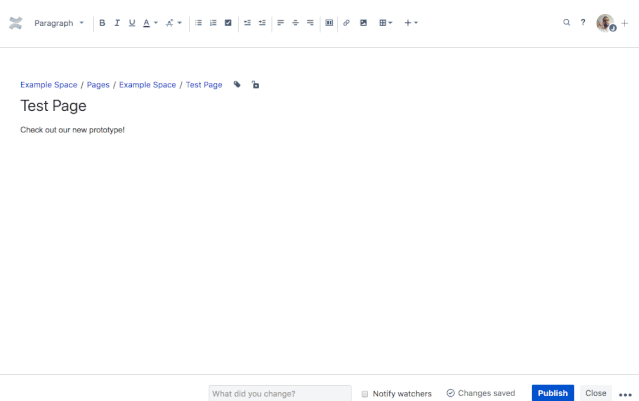Close the editor with Close button

point(596,393)
